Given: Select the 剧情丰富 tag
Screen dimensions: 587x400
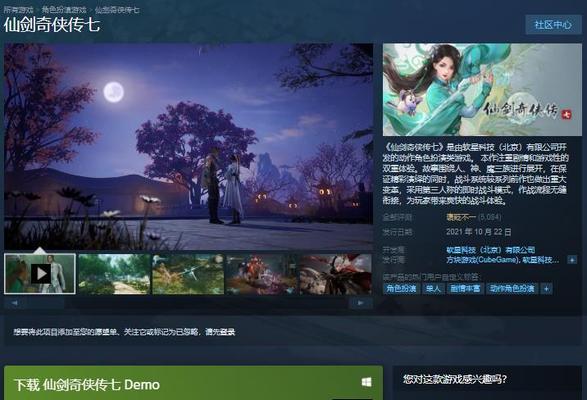Looking at the screenshot, I should (465, 288).
